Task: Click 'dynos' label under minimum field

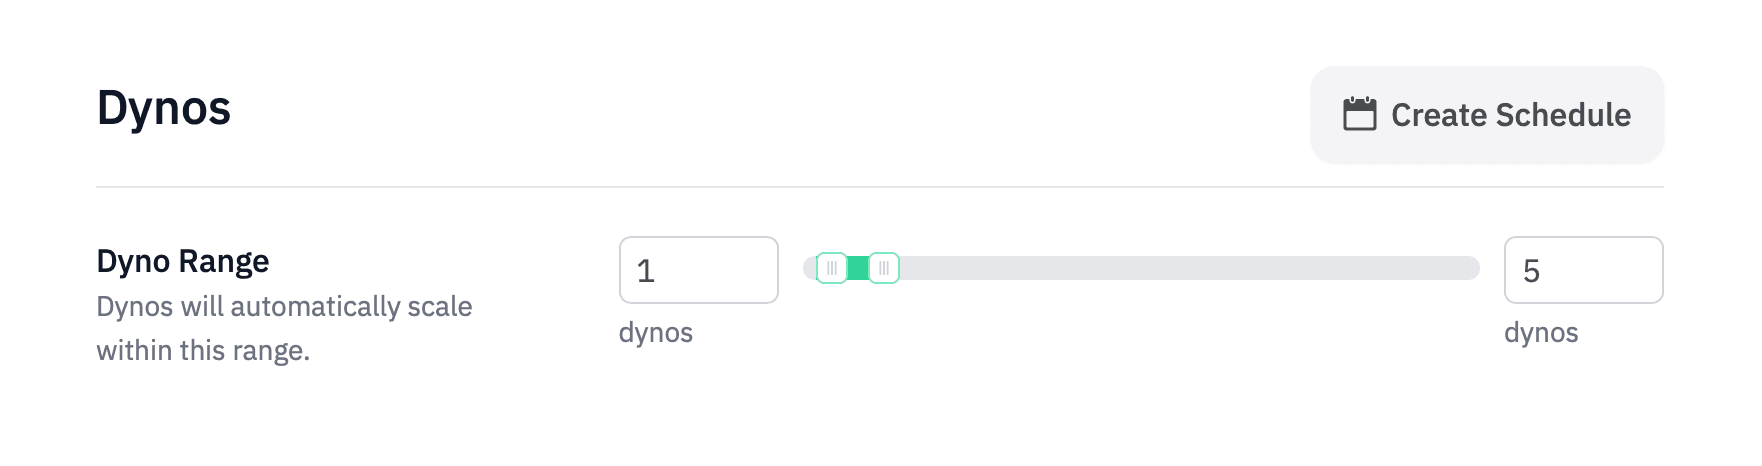Action: 655,332
